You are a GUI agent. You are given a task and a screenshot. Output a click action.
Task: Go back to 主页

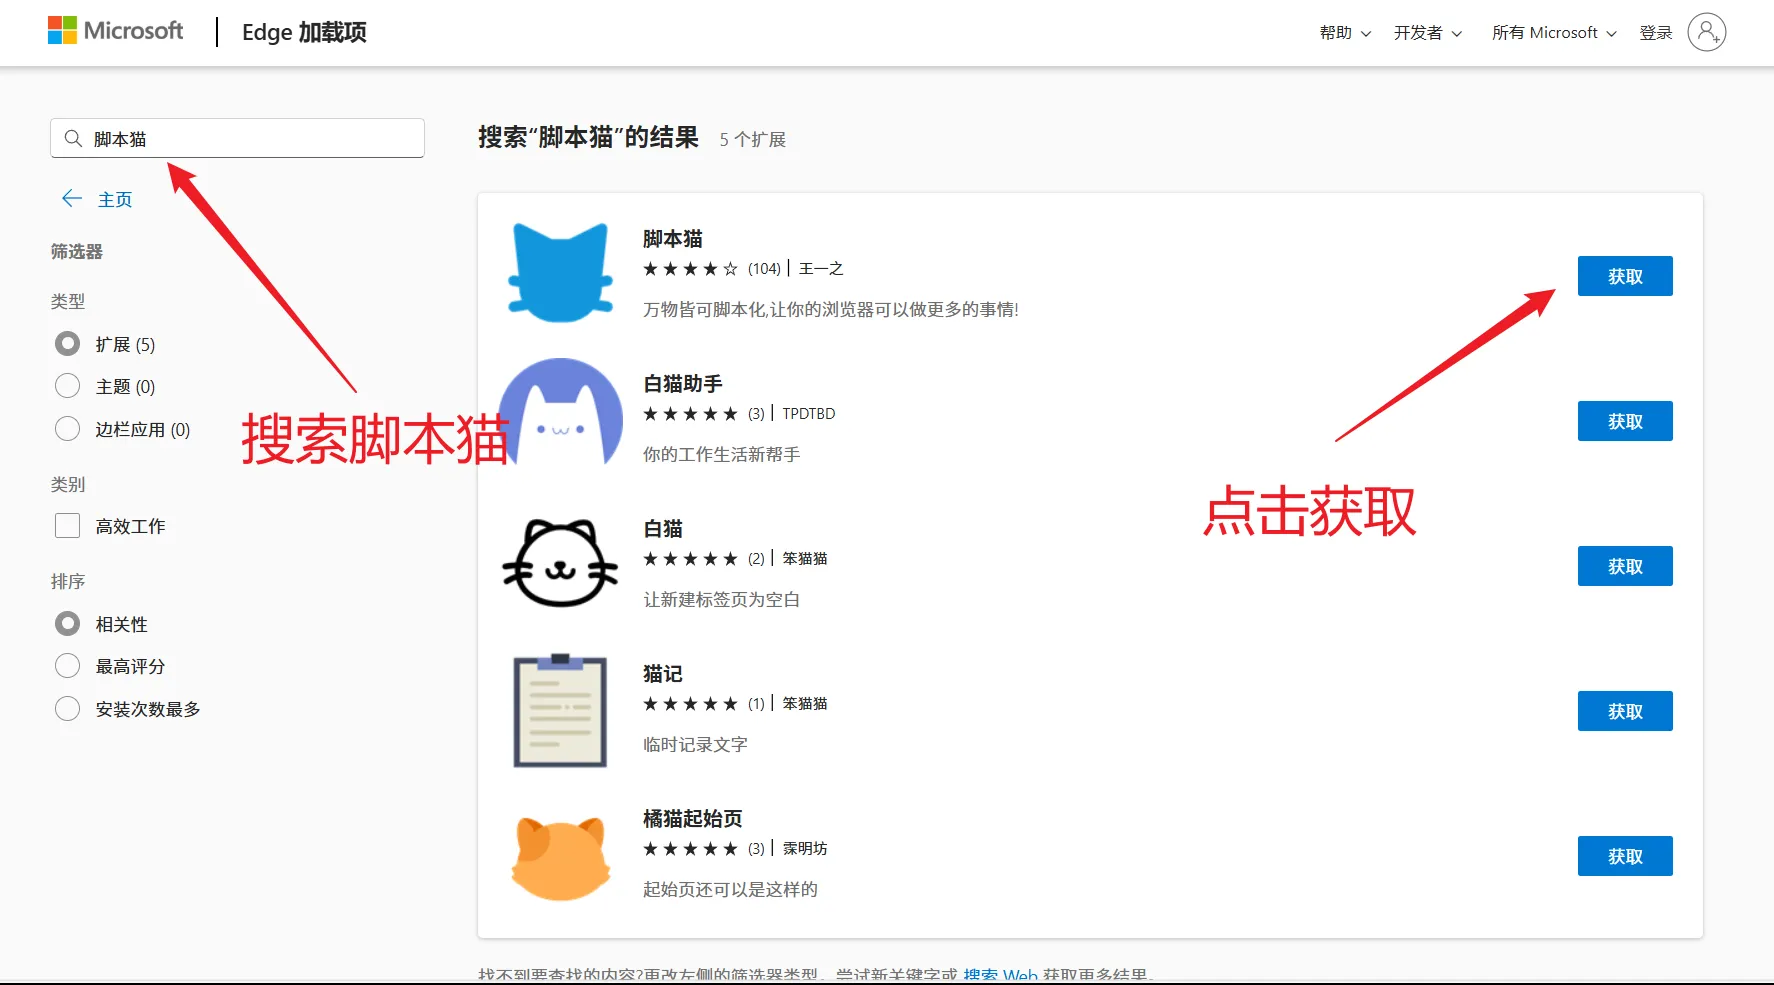point(115,199)
